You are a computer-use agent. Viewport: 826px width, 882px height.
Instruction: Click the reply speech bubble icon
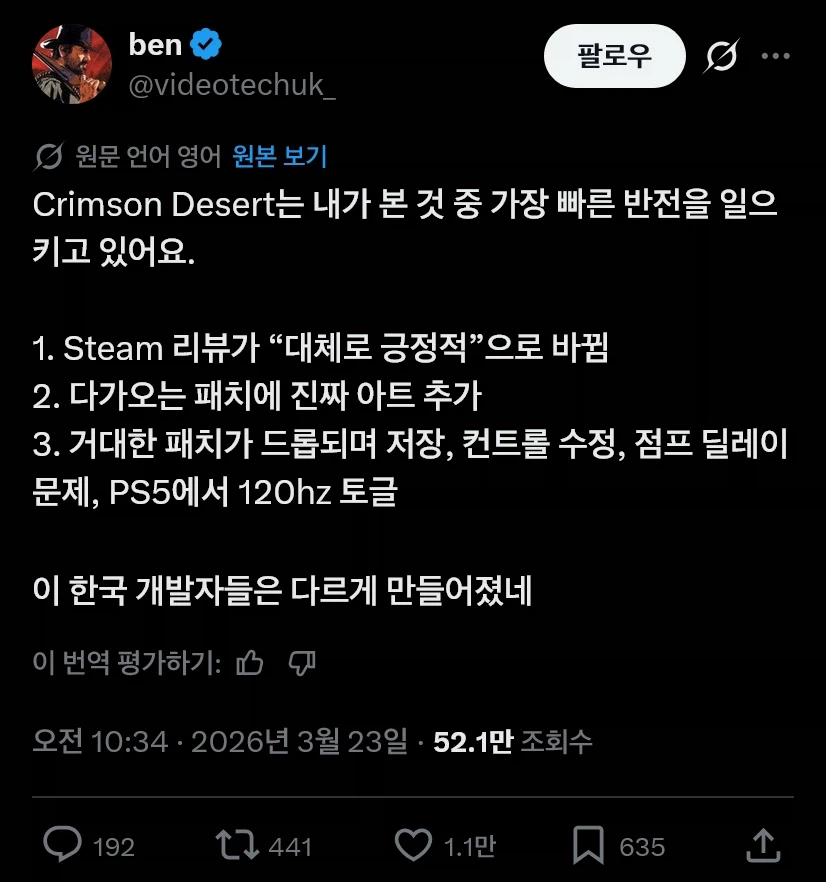click(63, 846)
